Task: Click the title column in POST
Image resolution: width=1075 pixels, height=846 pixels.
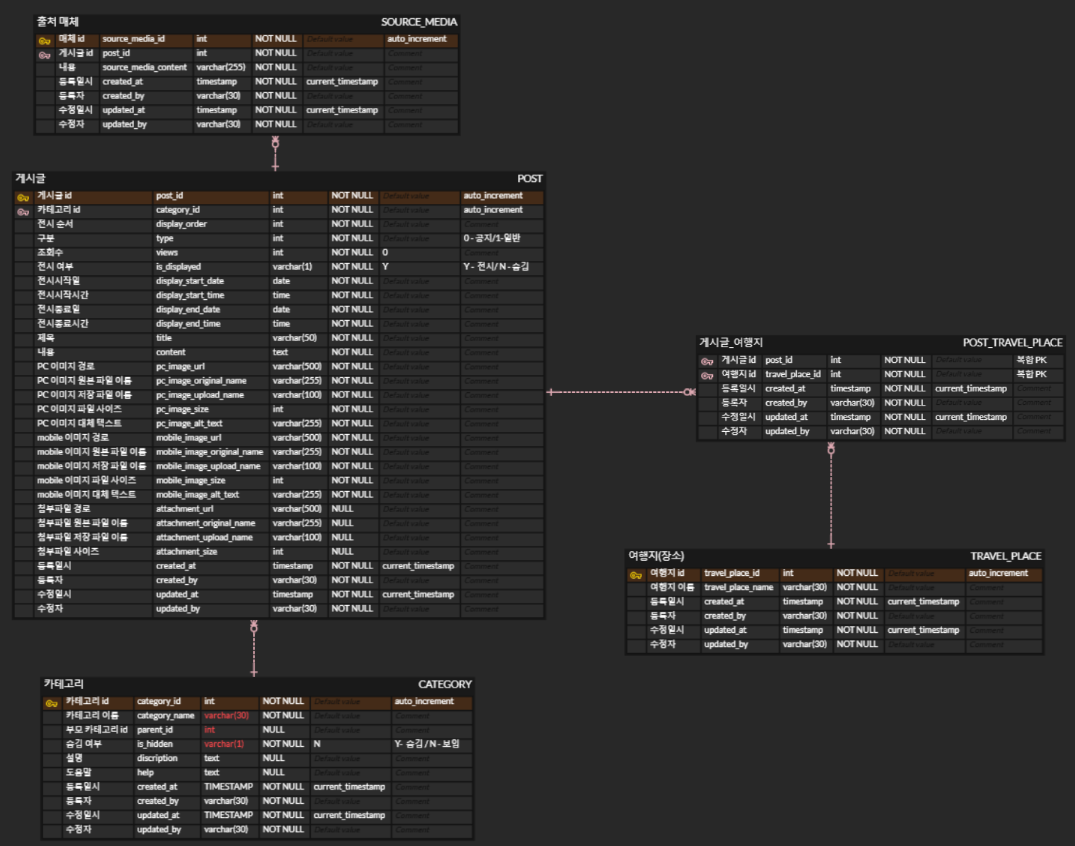Action: (x=164, y=338)
